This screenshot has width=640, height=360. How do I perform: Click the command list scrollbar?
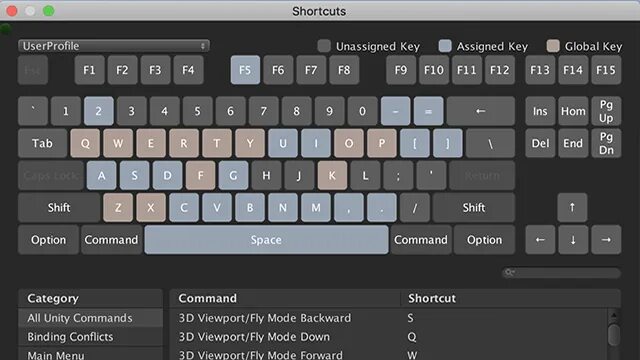tap(613, 335)
